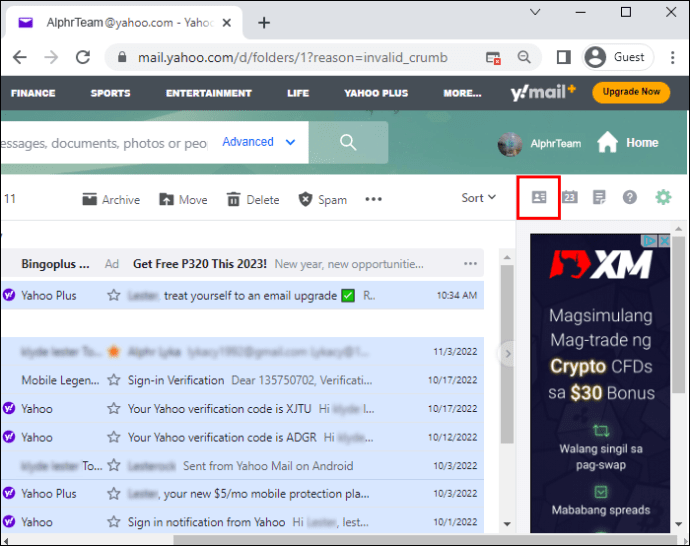This screenshot has height=546, width=690.
Task: Star the $5/mo mobile protection email
Action: (114, 494)
